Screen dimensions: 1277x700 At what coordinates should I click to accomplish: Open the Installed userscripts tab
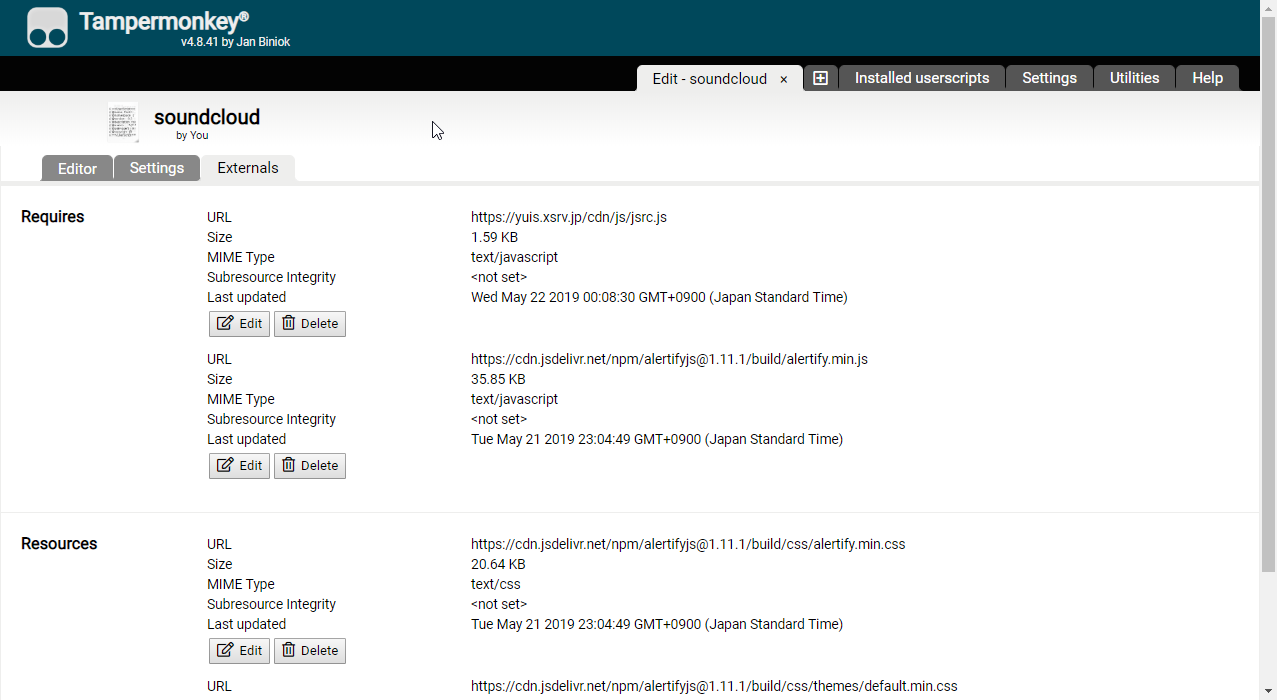point(921,78)
